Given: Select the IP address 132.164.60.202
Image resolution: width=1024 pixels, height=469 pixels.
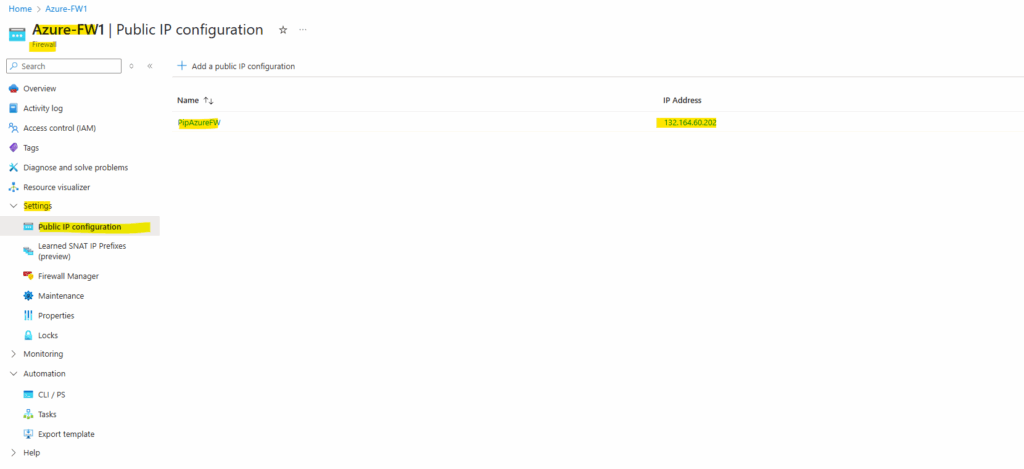Looking at the screenshot, I should click(x=690, y=122).
